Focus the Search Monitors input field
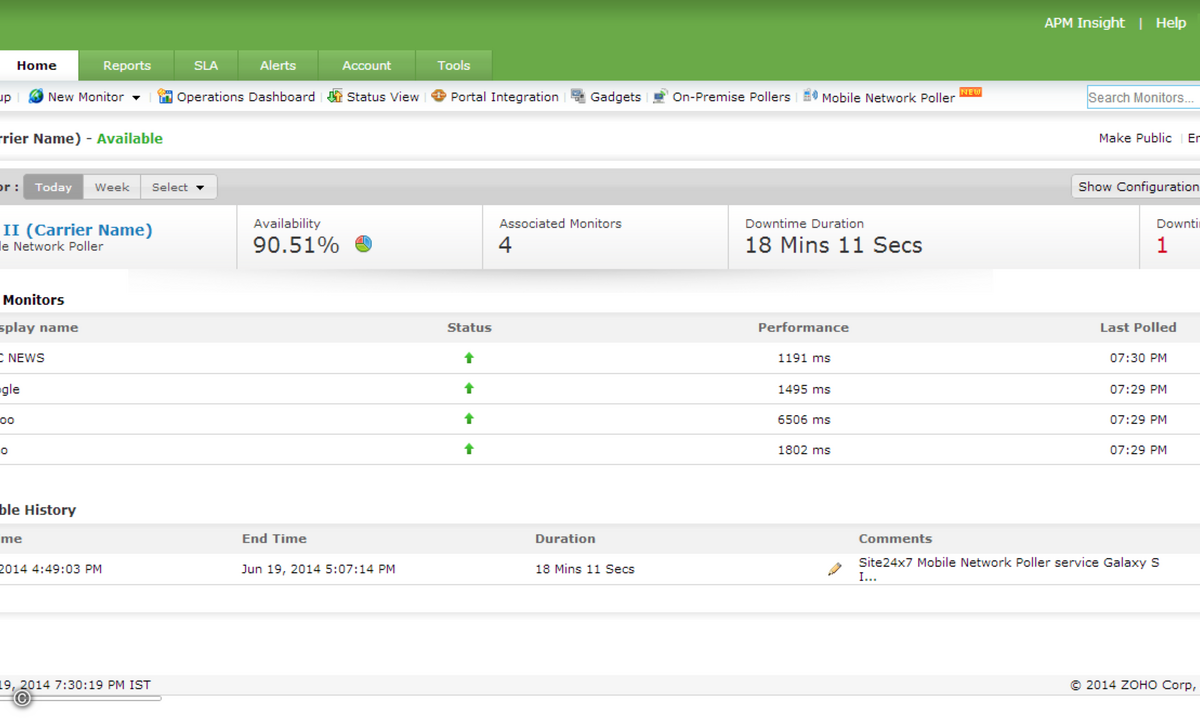This screenshot has height=720, width=1200. [x=1143, y=97]
